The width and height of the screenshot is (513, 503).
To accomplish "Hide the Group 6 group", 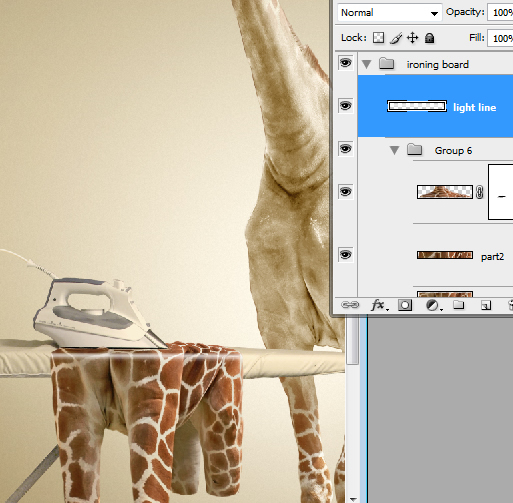I will coord(346,148).
